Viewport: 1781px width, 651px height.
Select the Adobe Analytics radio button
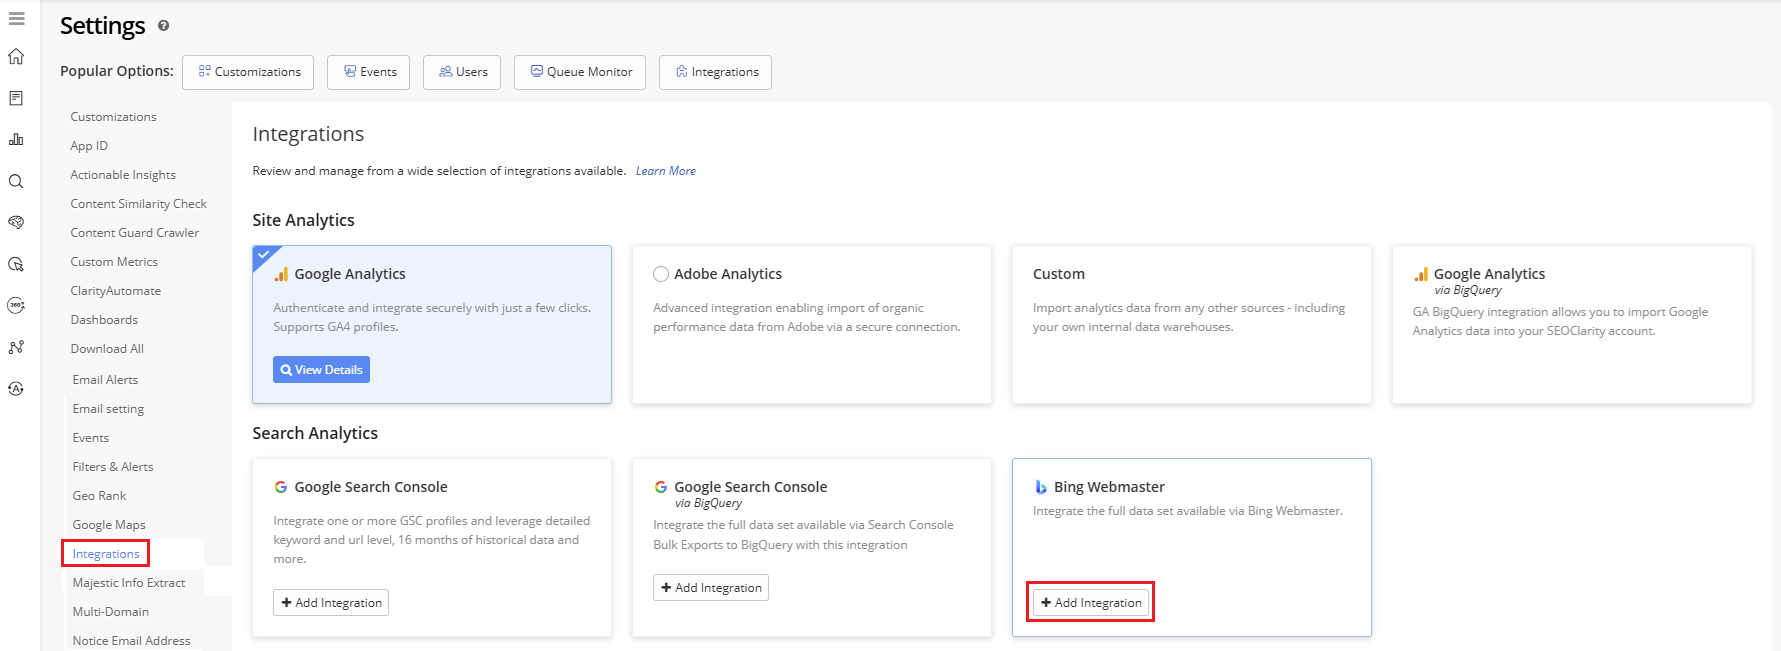661,274
